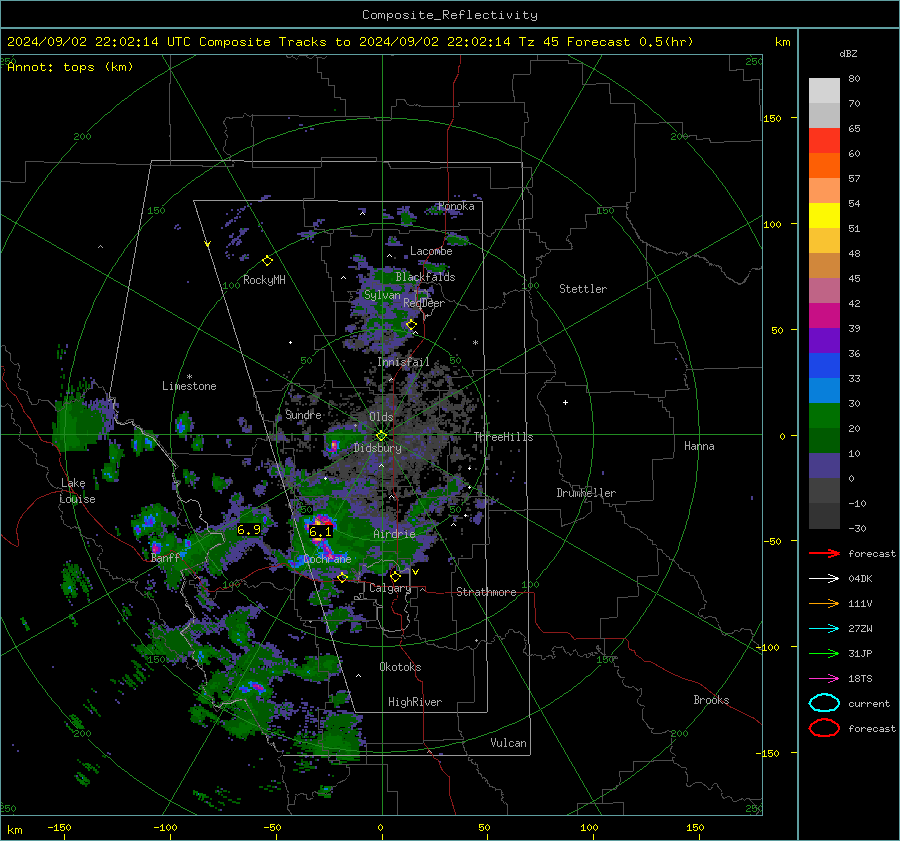Click the Vulcan city label

509,743
